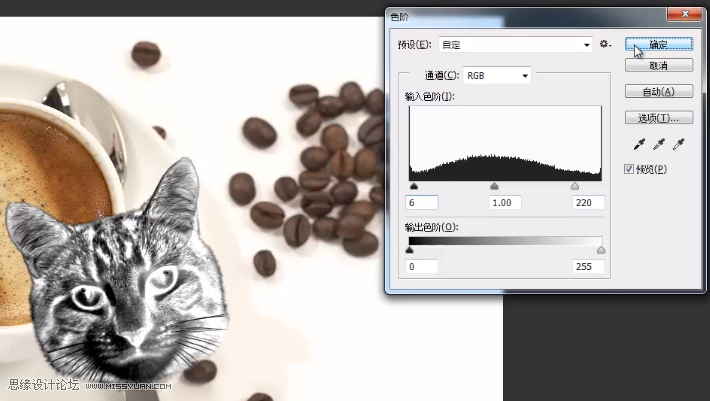Screen dimensions: 710x401
Task: Open the 预设 preset dropdown
Action: pyautogui.click(x=515, y=44)
